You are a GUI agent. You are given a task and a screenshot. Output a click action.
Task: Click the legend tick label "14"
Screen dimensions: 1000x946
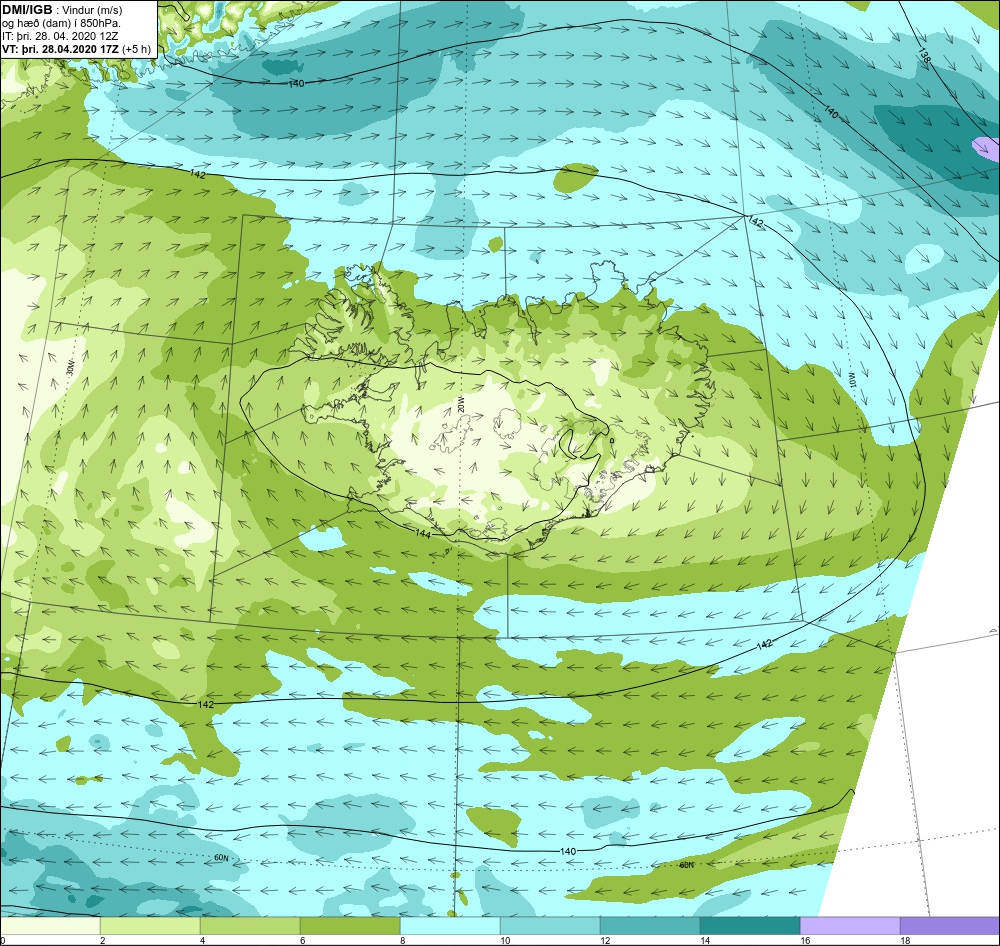tap(705, 940)
